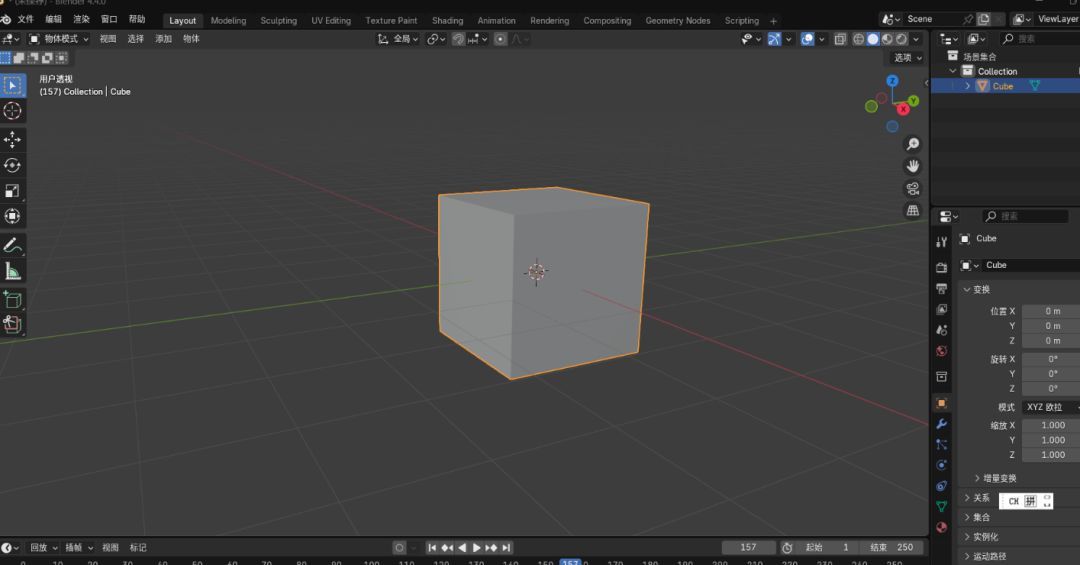Expand the Cube item in outliner
The width and height of the screenshot is (1080, 565).
point(967,86)
